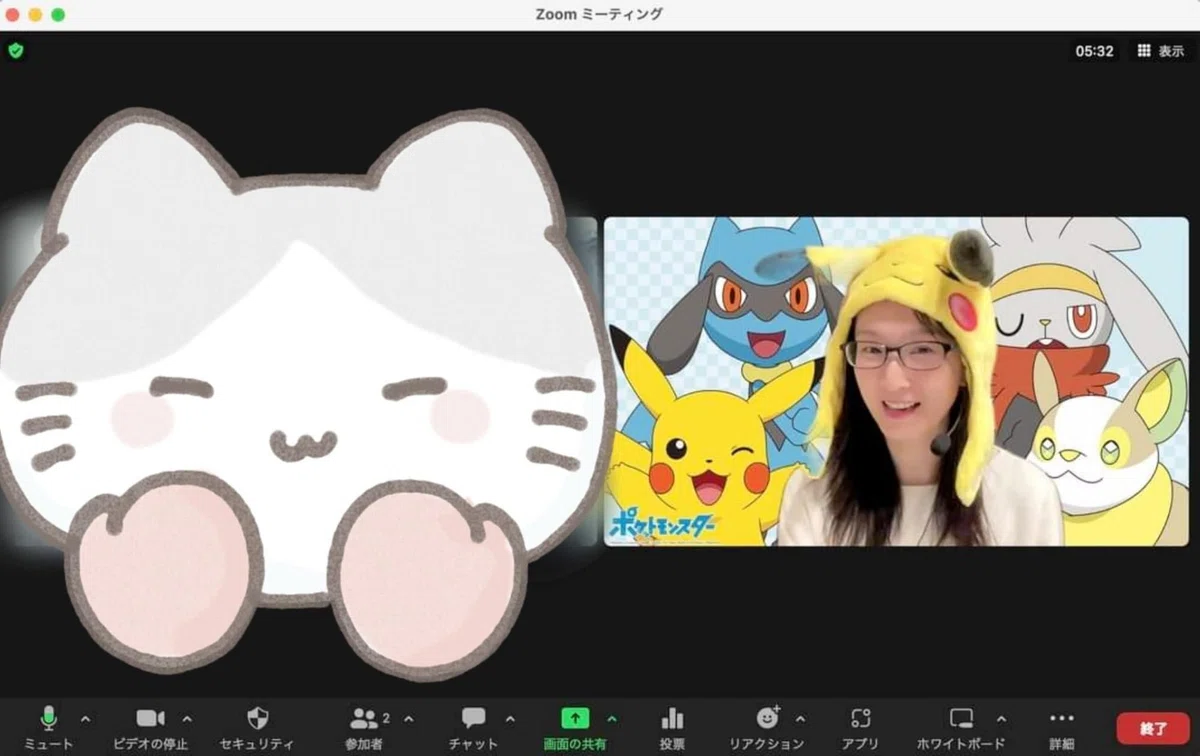Open the 参加者 participants panel
Screen dimensions: 1200x756
click(364, 727)
